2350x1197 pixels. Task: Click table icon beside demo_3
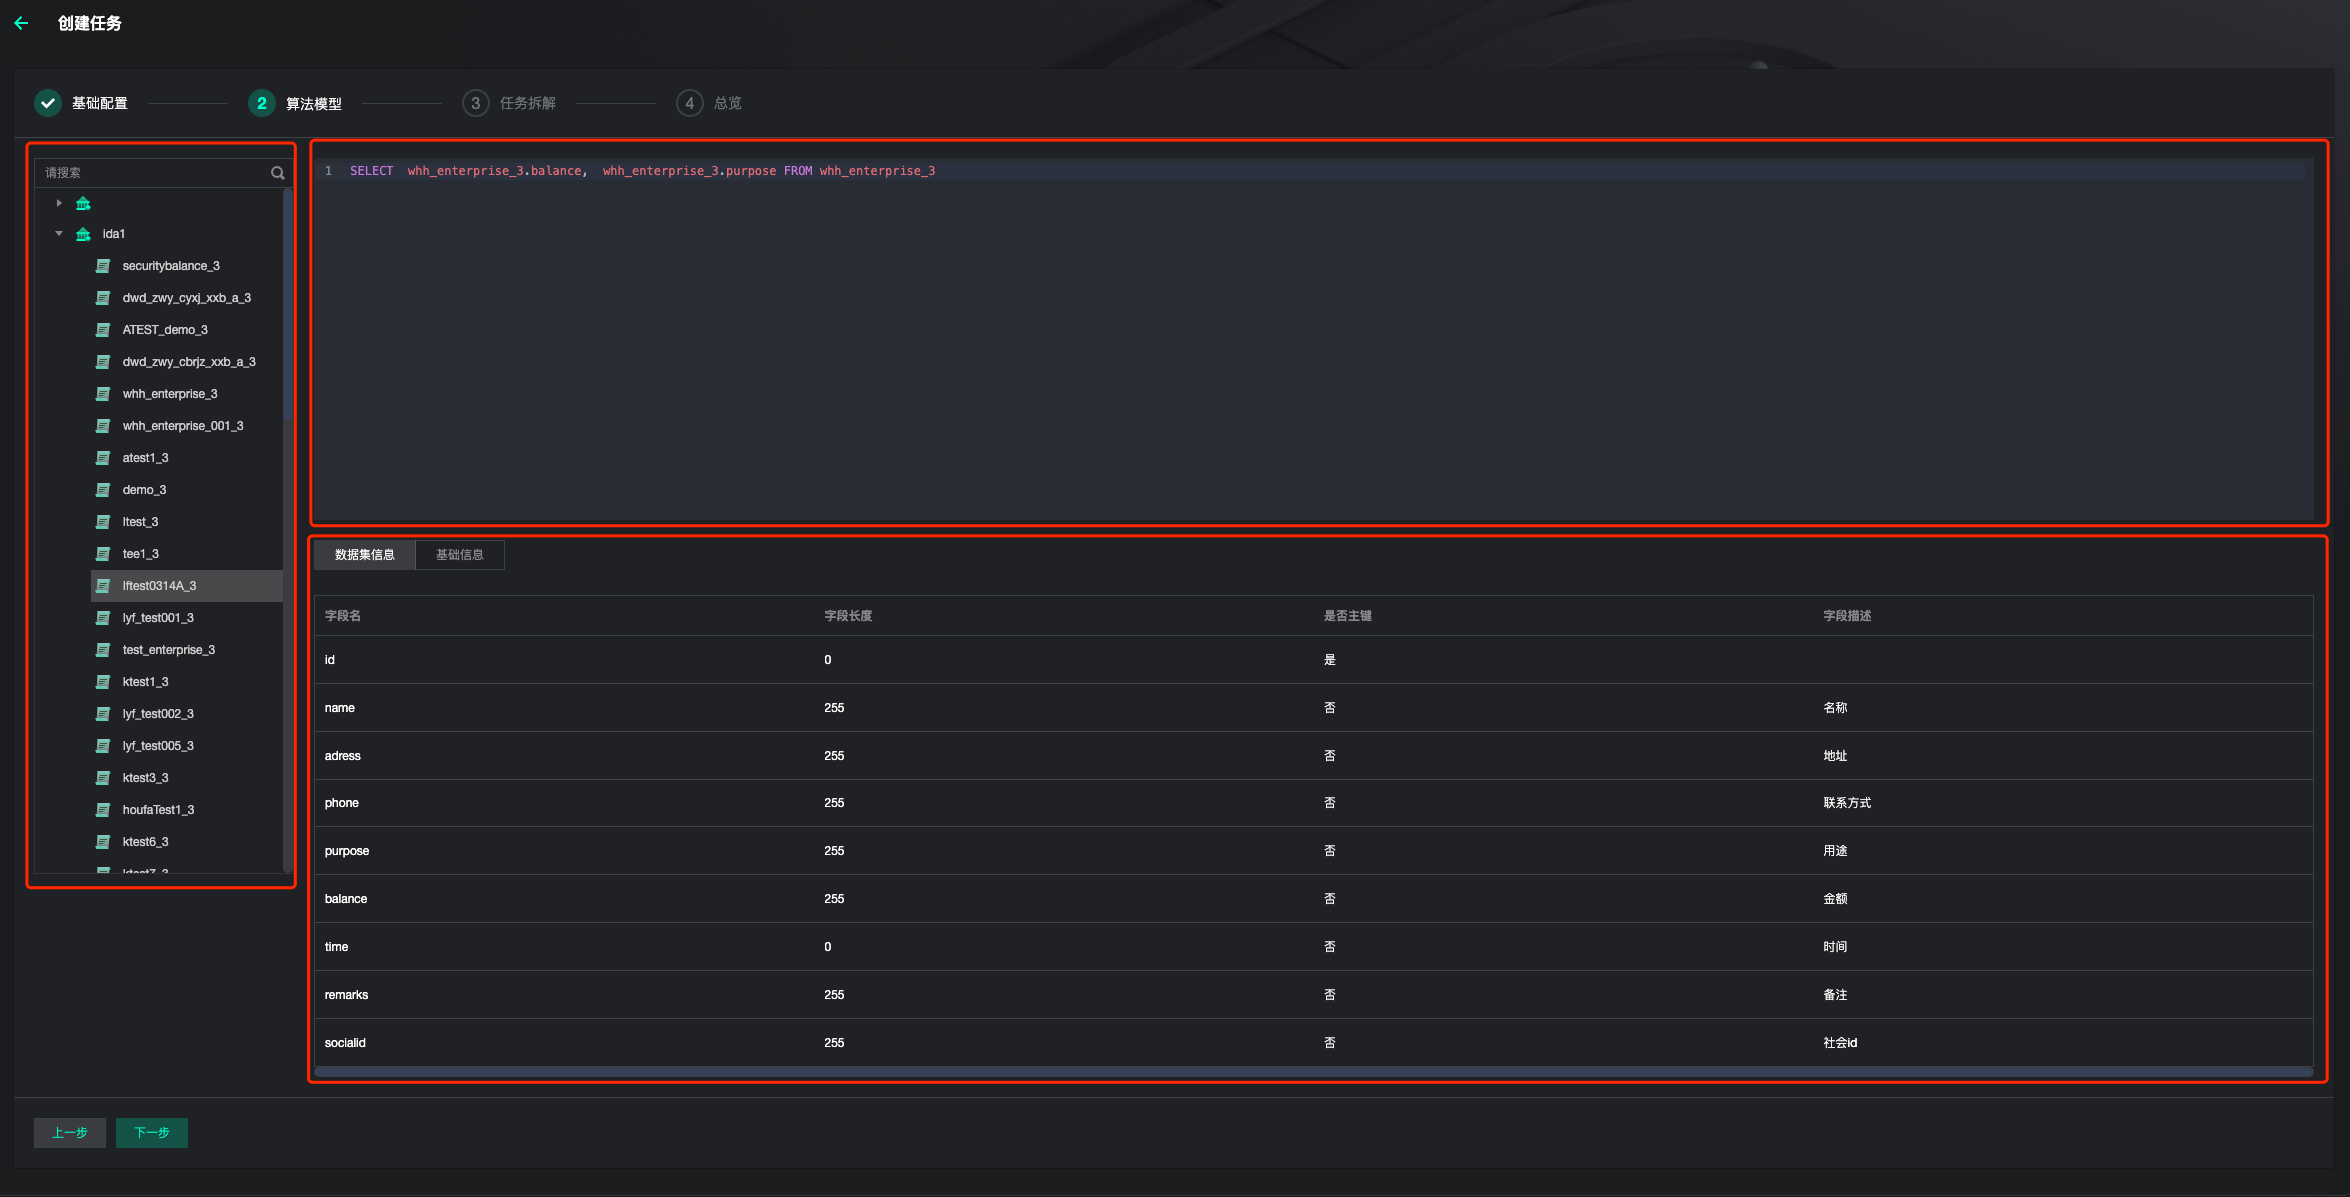102,490
